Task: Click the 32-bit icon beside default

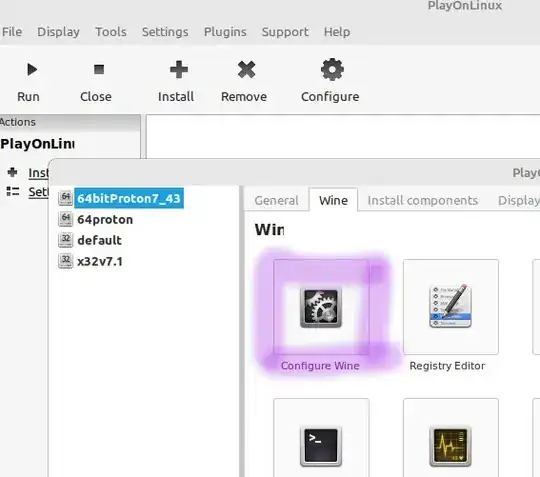Action: pos(65,240)
